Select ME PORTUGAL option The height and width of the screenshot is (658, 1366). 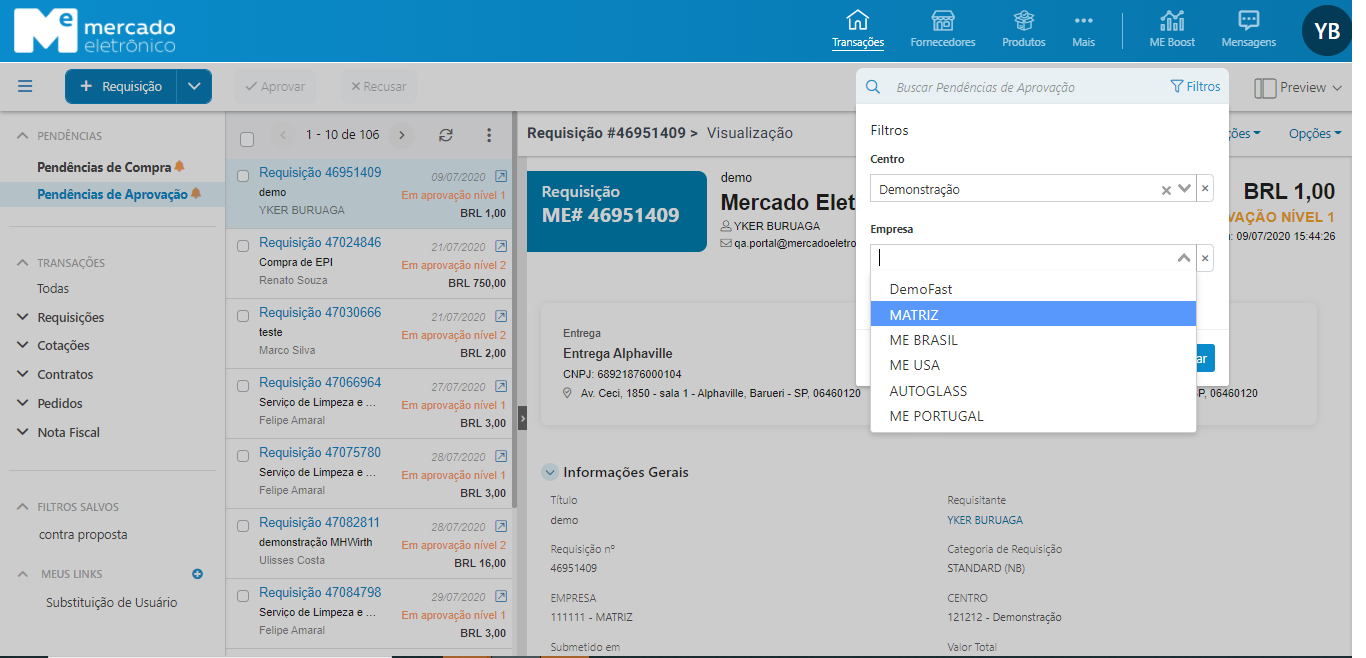[1033, 416]
